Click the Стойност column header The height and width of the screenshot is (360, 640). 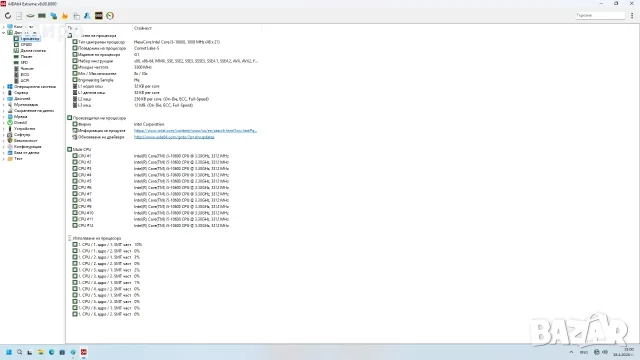point(143,28)
